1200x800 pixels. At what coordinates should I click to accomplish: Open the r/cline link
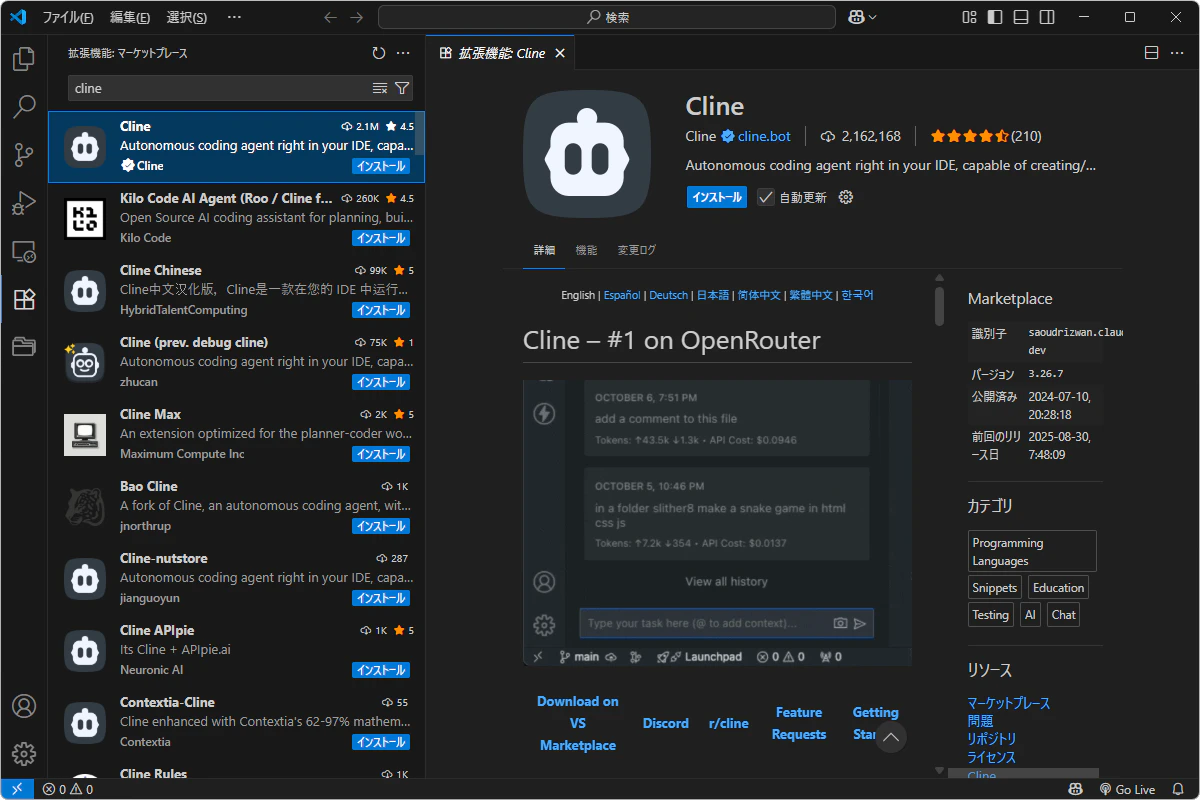coord(729,723)
